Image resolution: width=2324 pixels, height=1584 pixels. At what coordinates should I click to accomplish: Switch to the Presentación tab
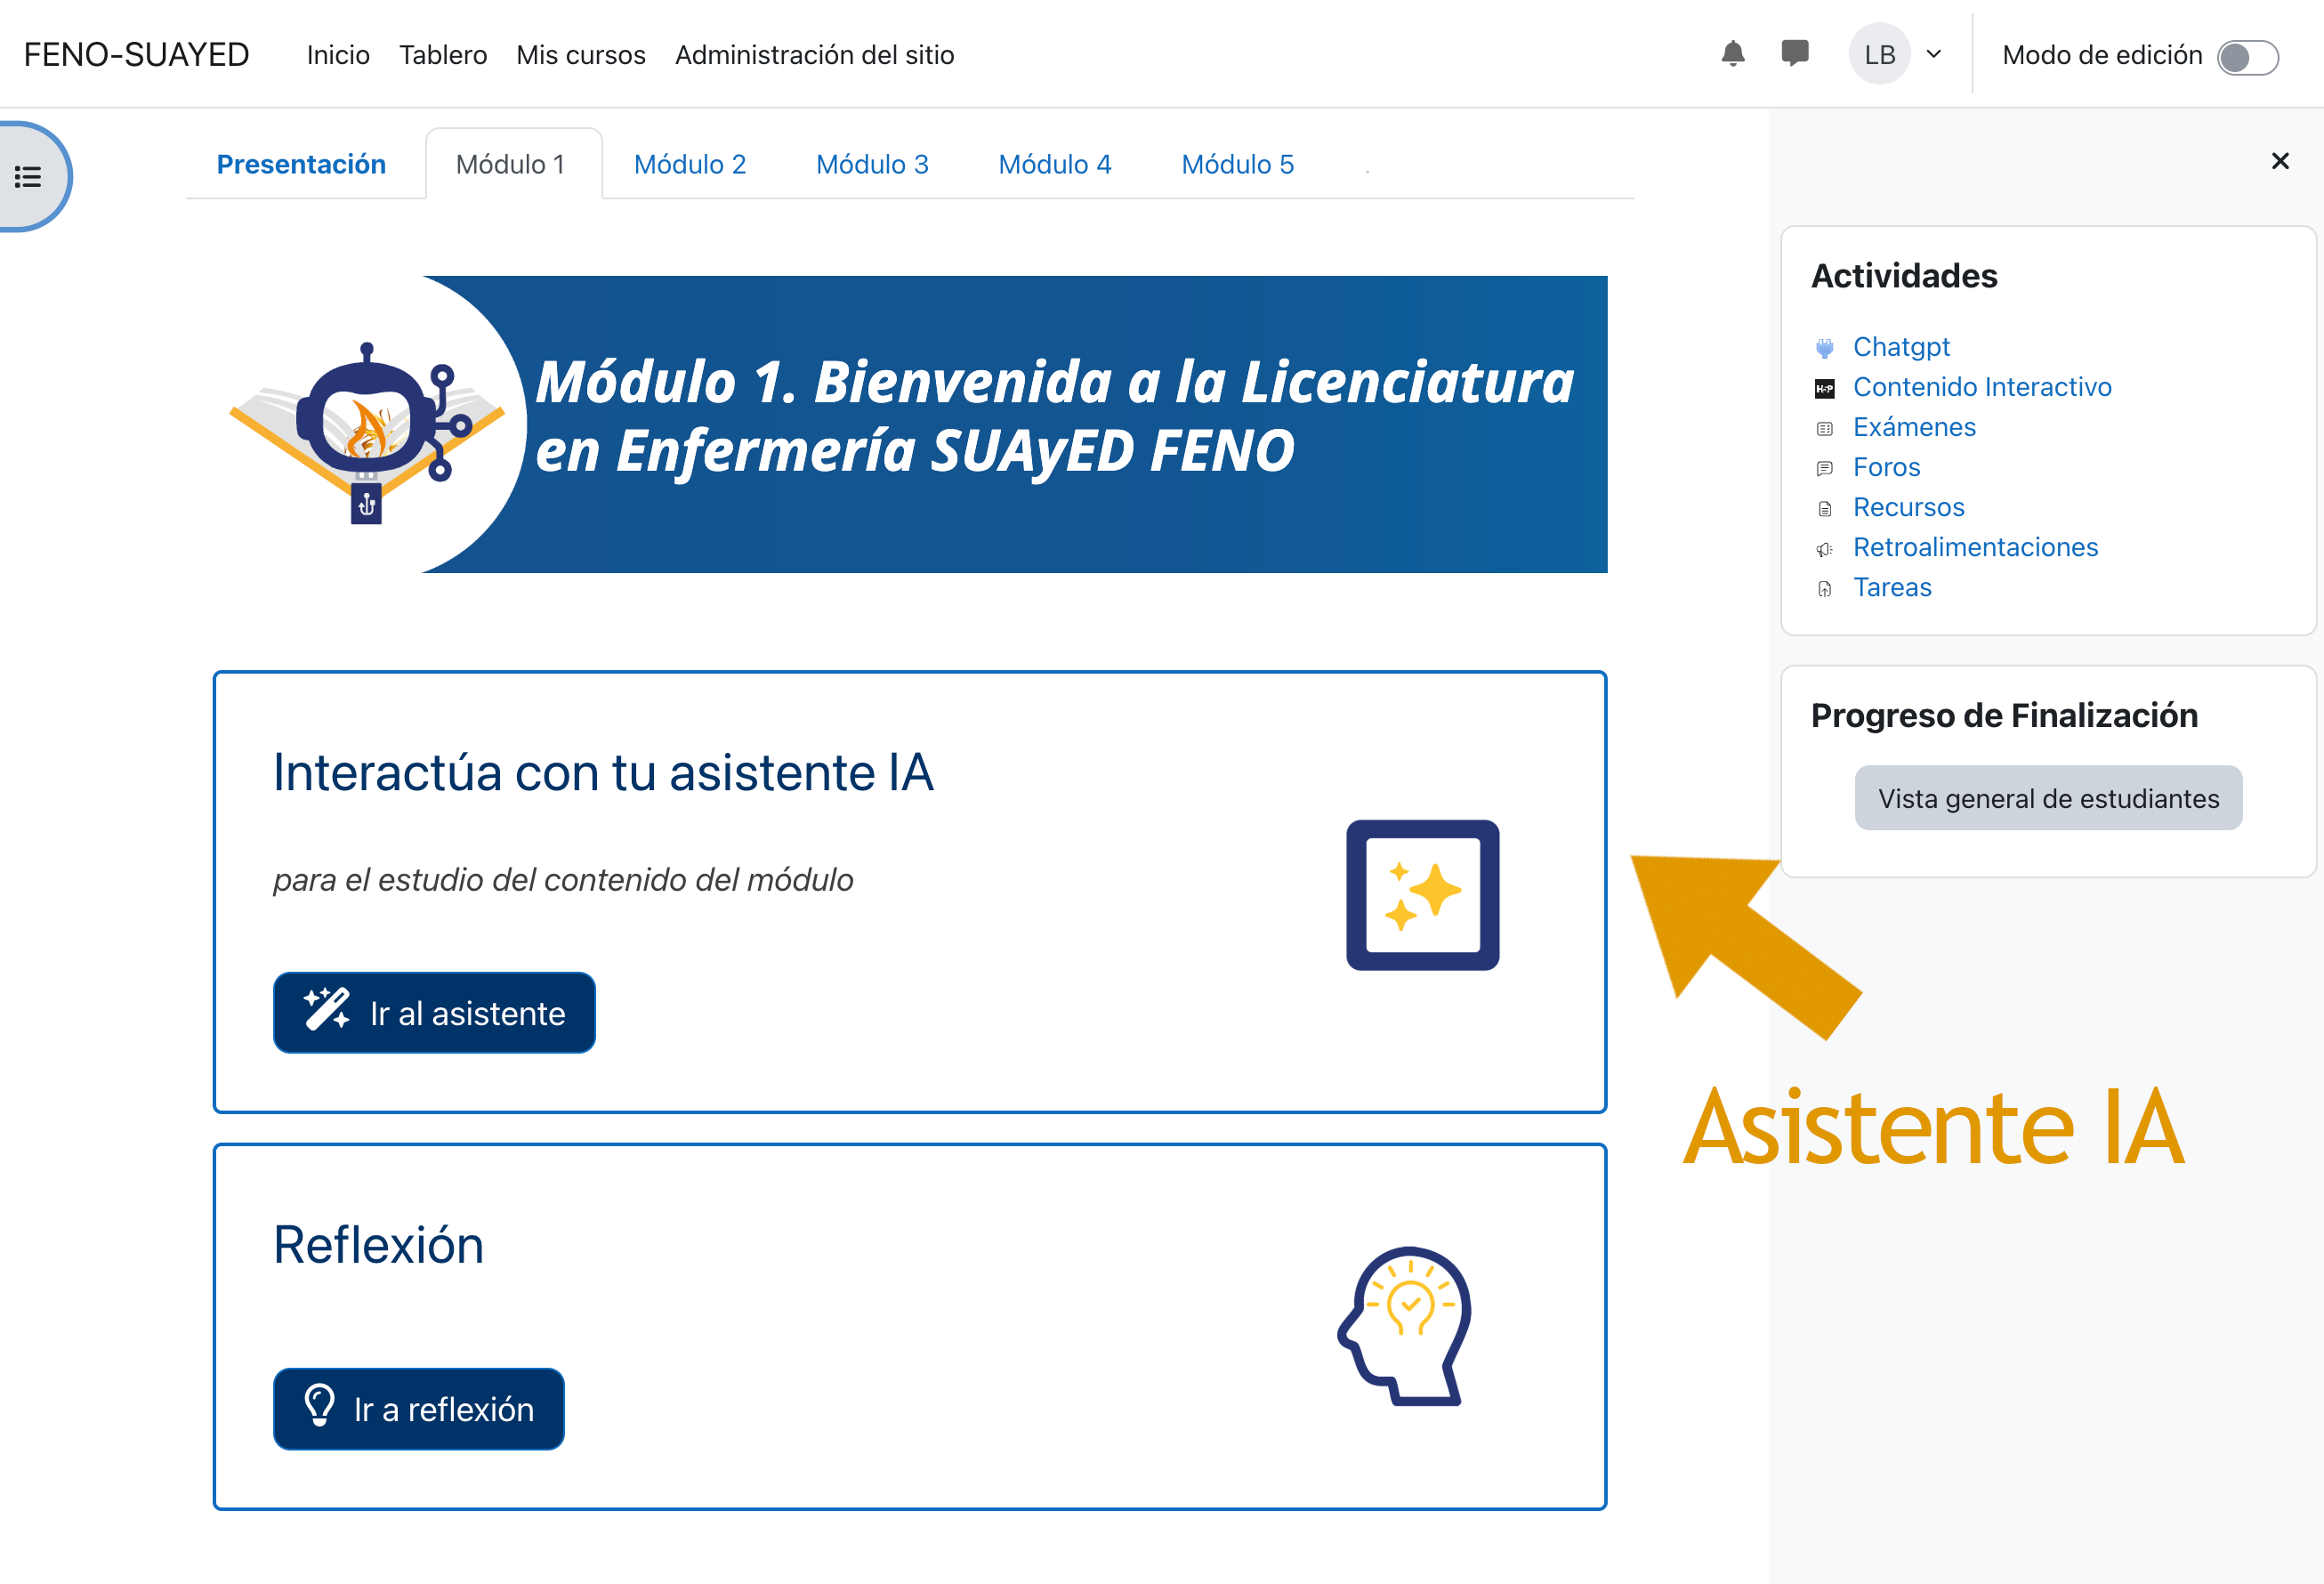(301, 164)
